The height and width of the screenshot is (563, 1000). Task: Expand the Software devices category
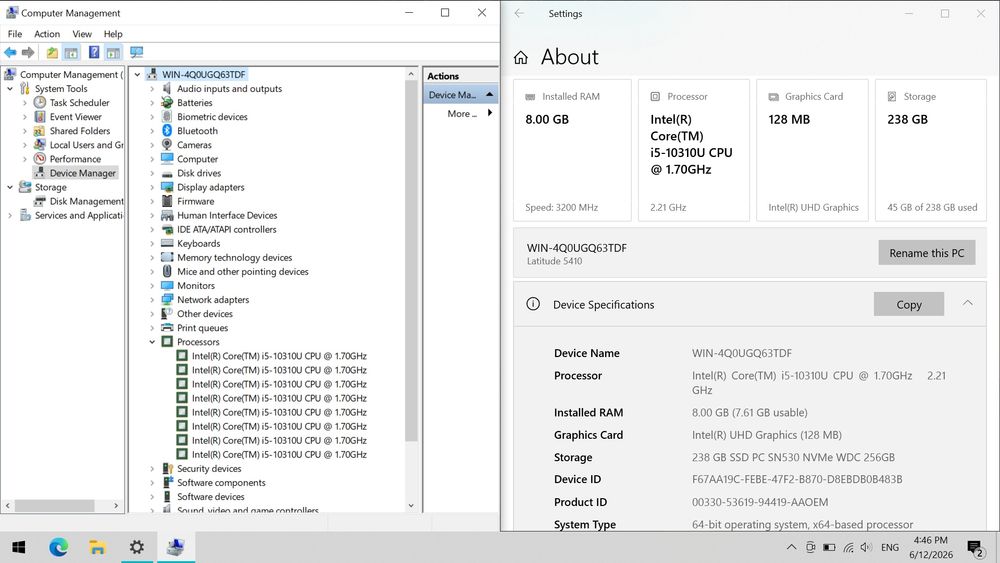pyautogui.click(x=152, y=497)
